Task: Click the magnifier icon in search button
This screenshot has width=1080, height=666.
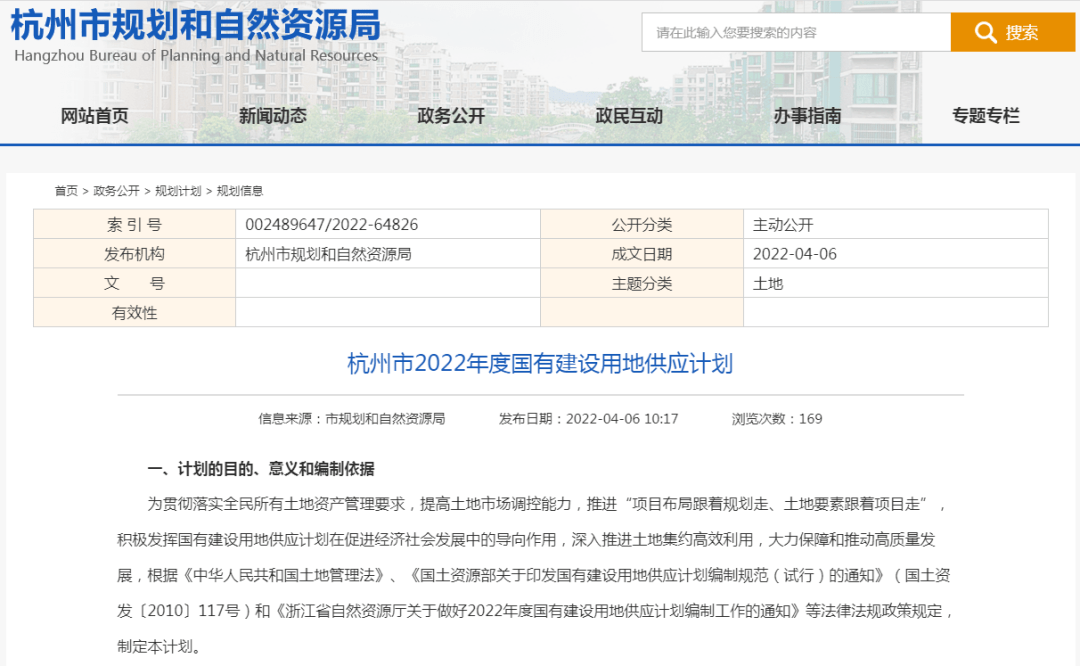Action: tap(986, 32)
